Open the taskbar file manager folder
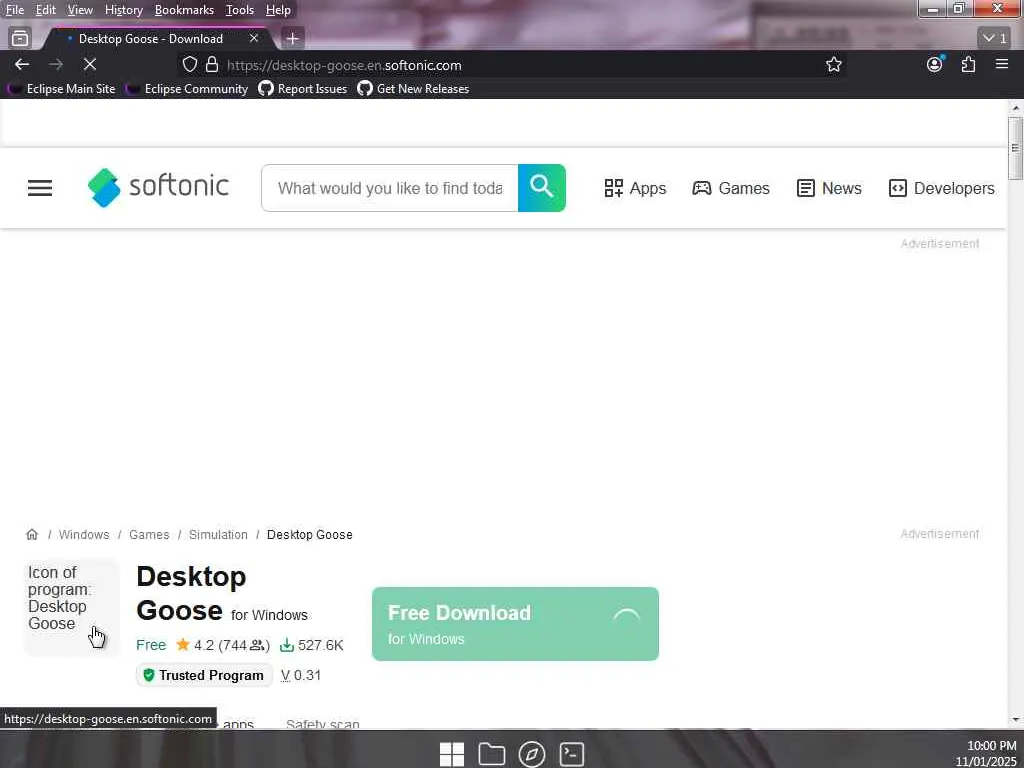 [x=492, y=754]
